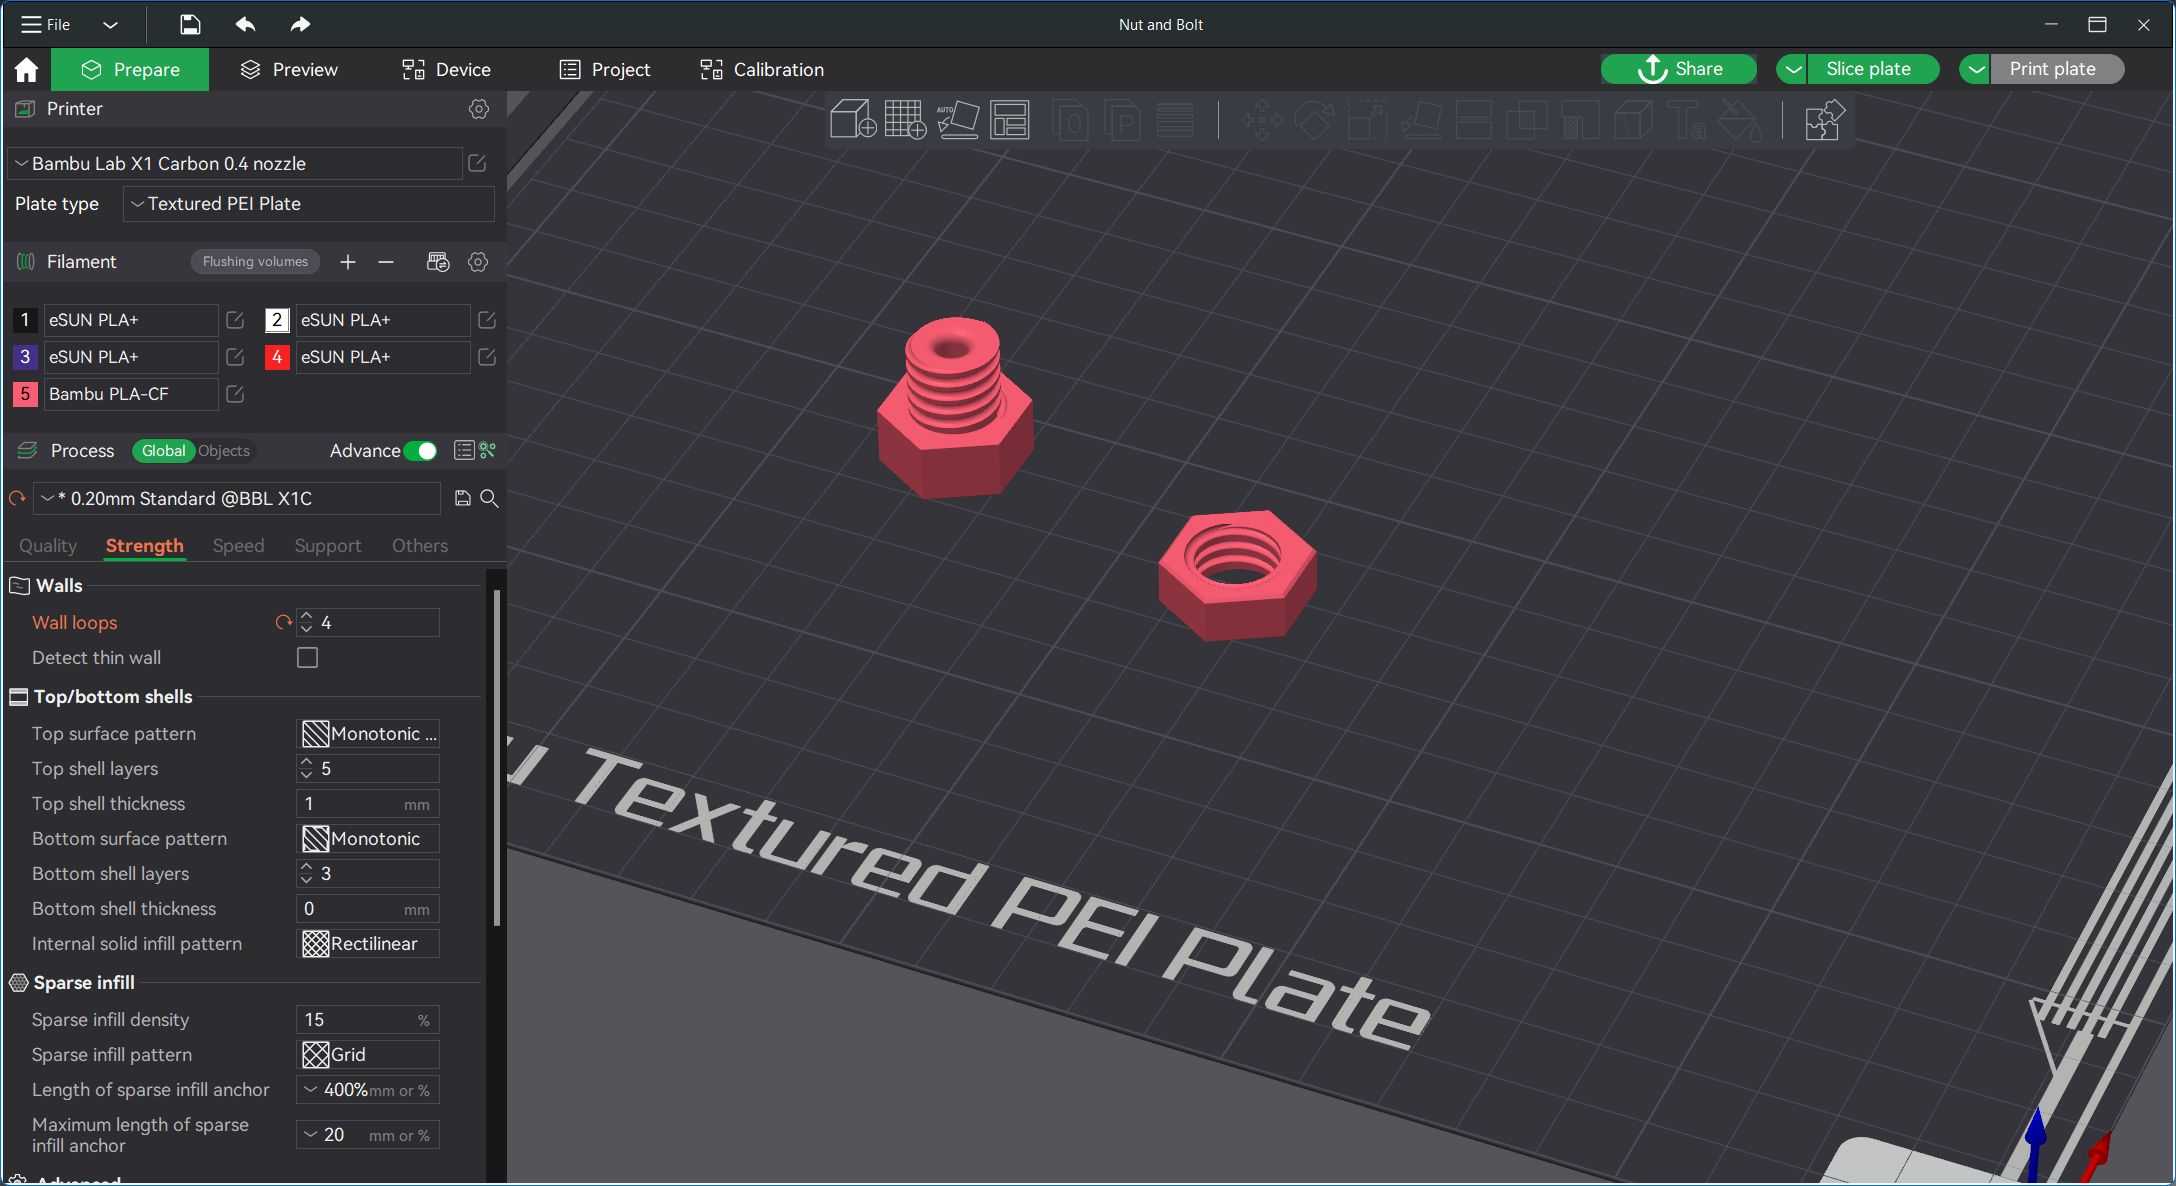
Task: Open the File menu dropdown arrow
Action: coord(110,24)
